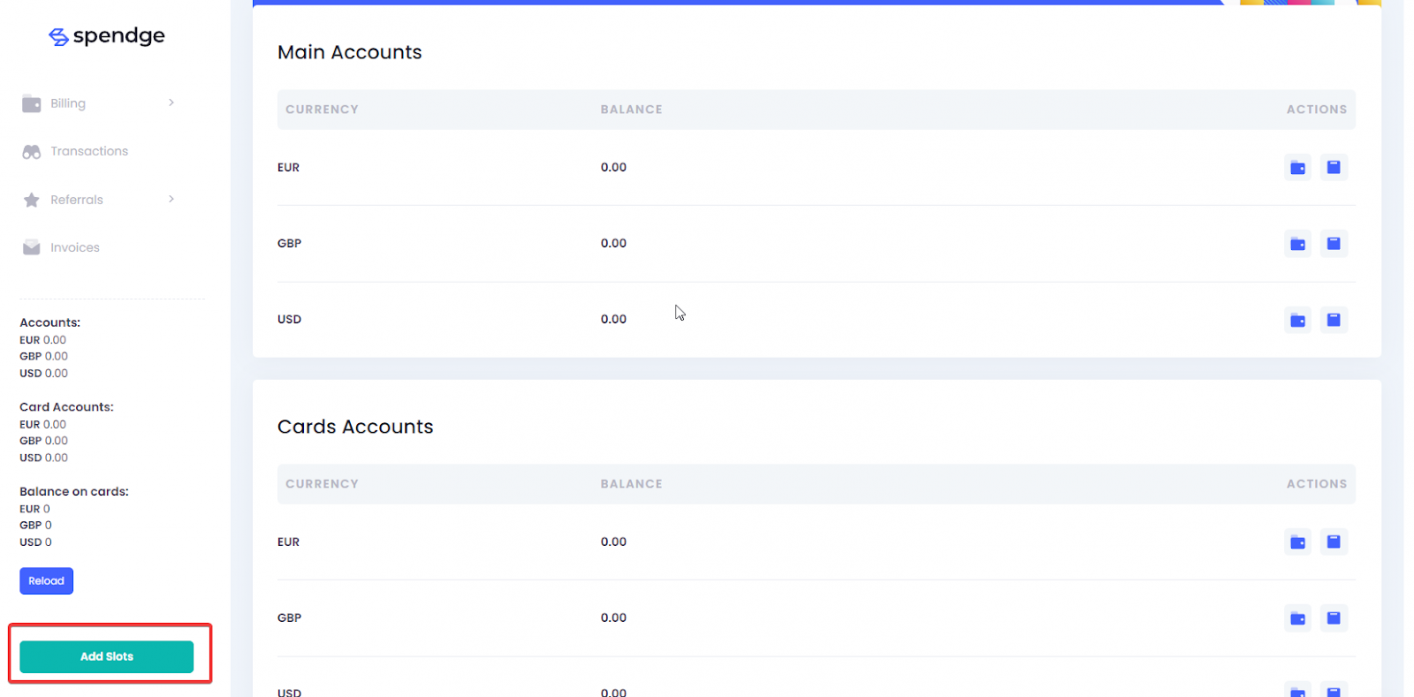The height and width of the screenshot is (697, 1414).
Task: Click the ACTIONS column header in Main Accounts
Action: [1317, 110]
